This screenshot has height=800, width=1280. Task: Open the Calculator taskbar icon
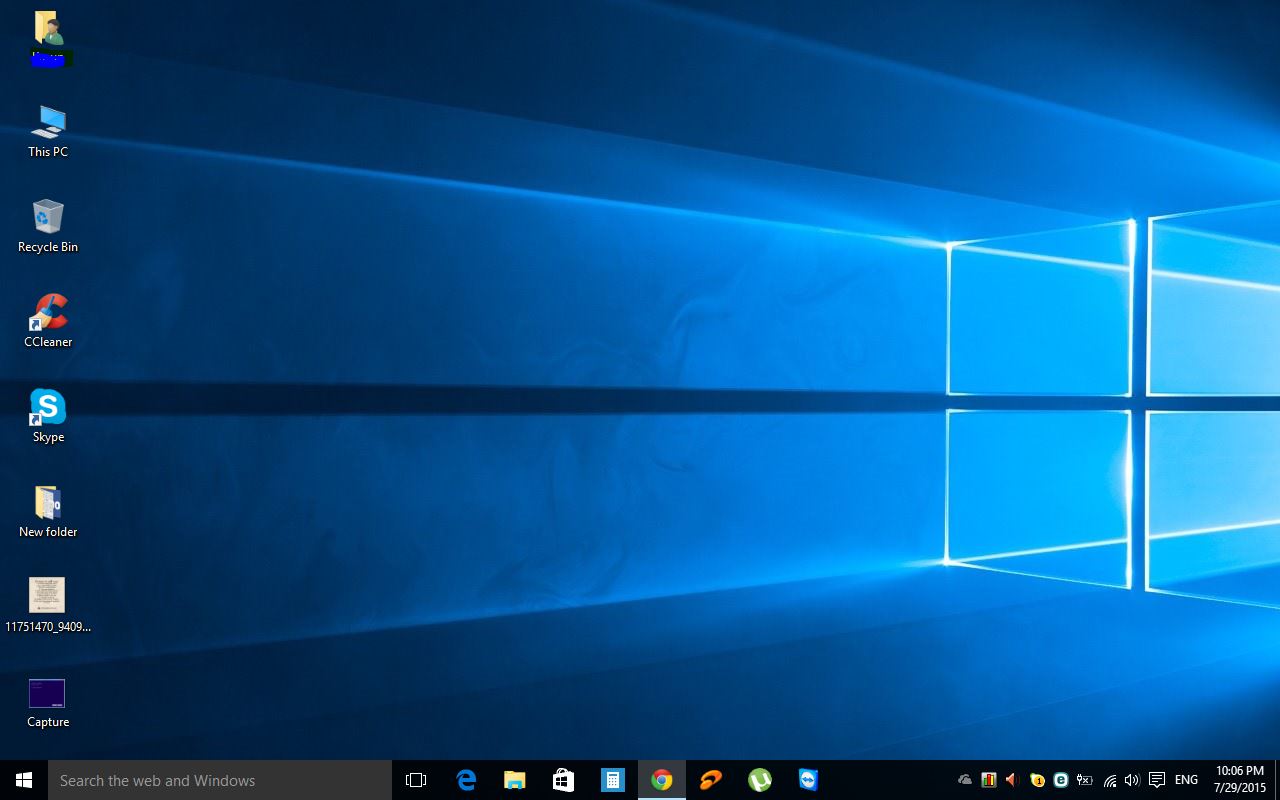[x=613, y=780]
